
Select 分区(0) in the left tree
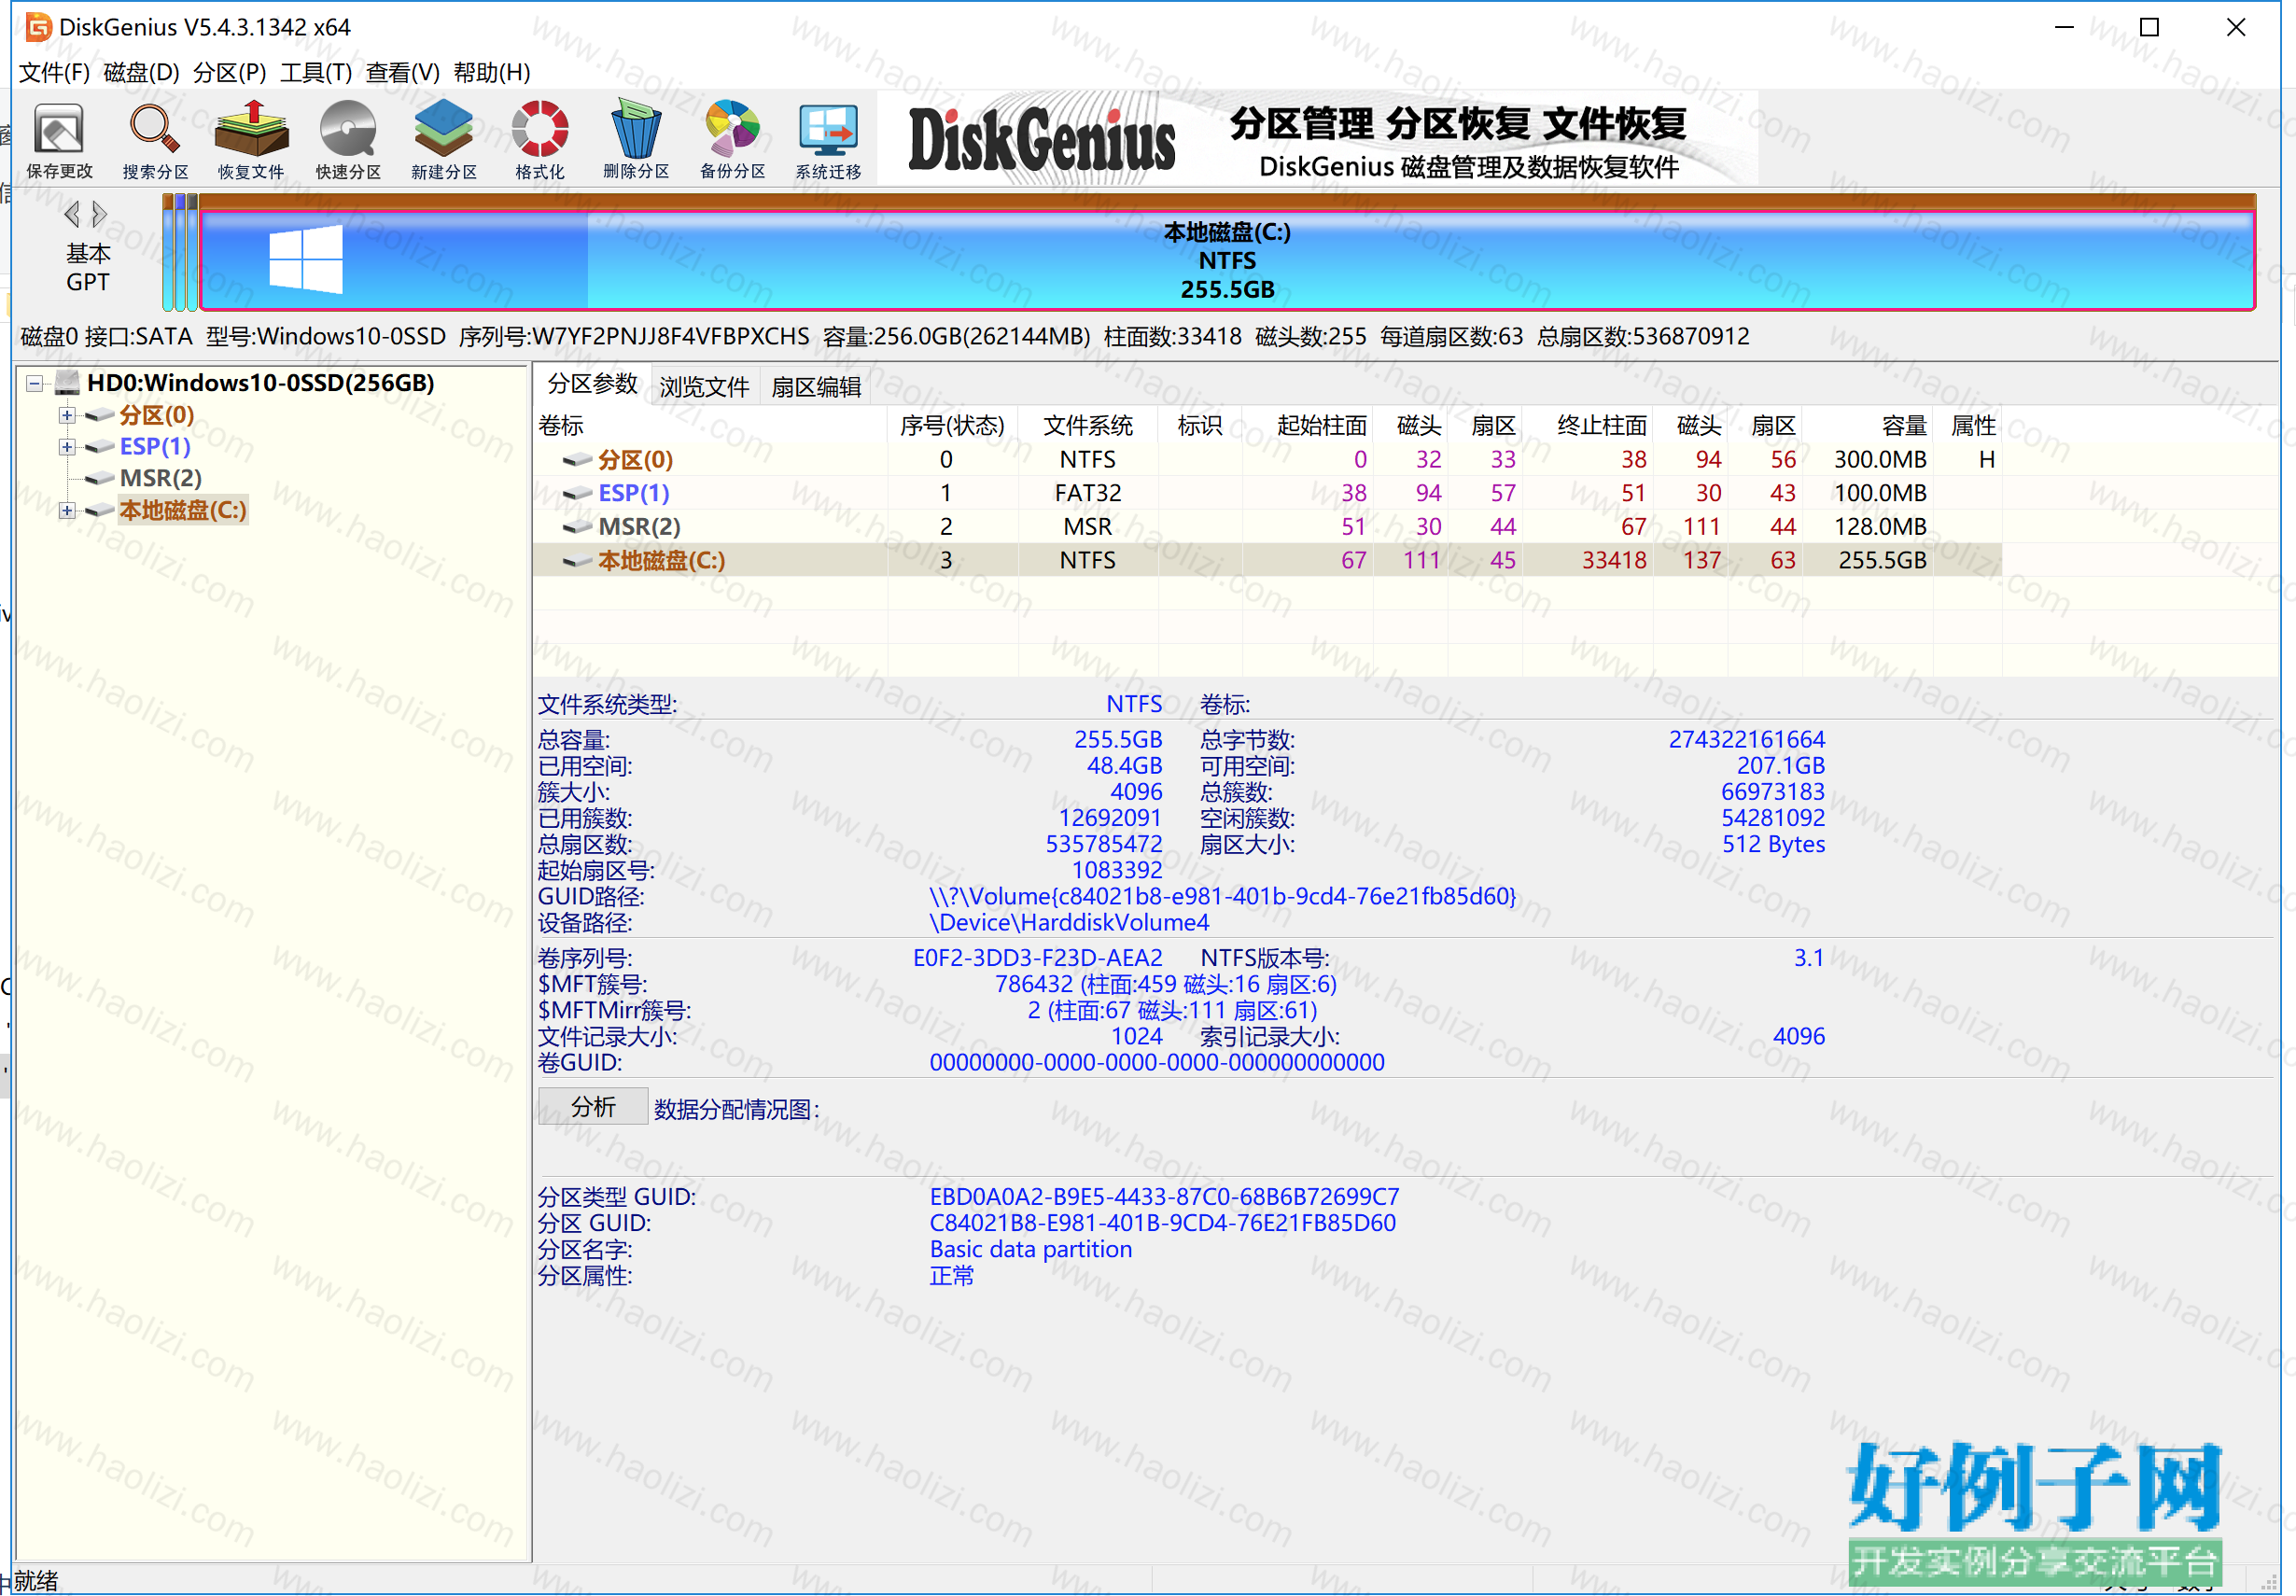pyautogui.click(x=157, y=415)
